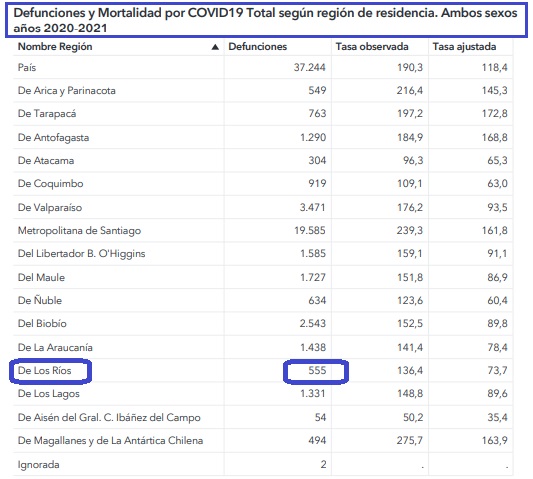Click the highlighted De Los Ríos label

(45, 371)
